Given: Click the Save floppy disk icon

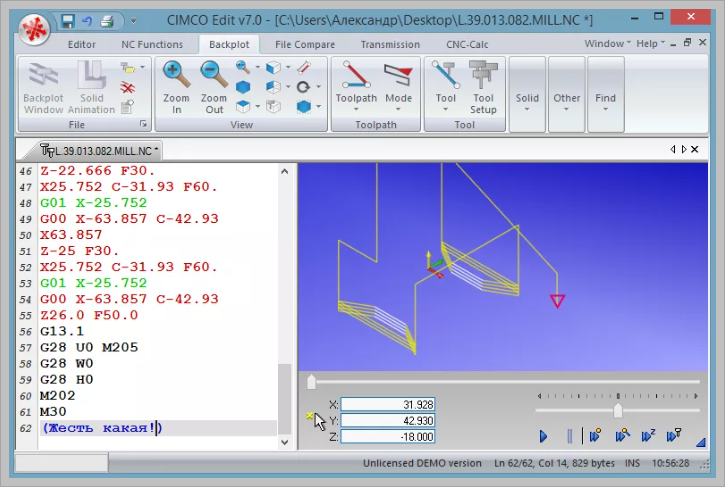Looking at the screenshot, I should pyautogui.click(x=68, y=21).
